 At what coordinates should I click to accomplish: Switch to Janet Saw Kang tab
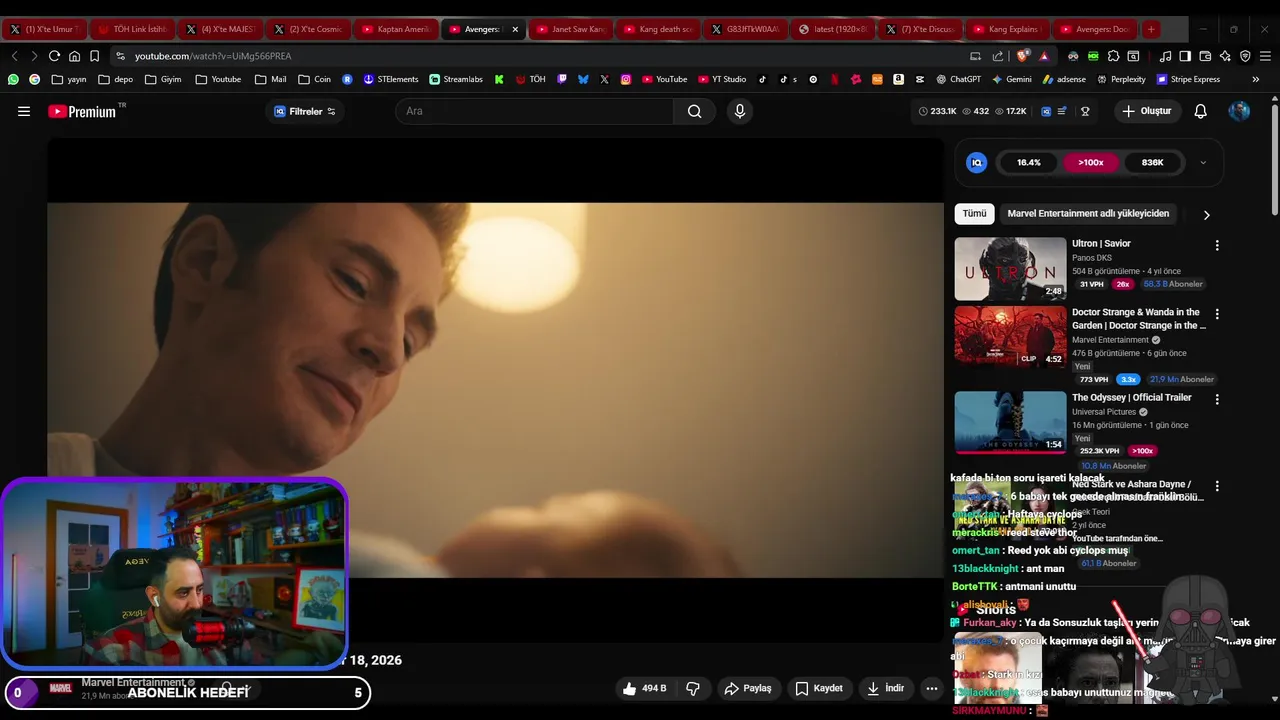click(x=571, y=29)
